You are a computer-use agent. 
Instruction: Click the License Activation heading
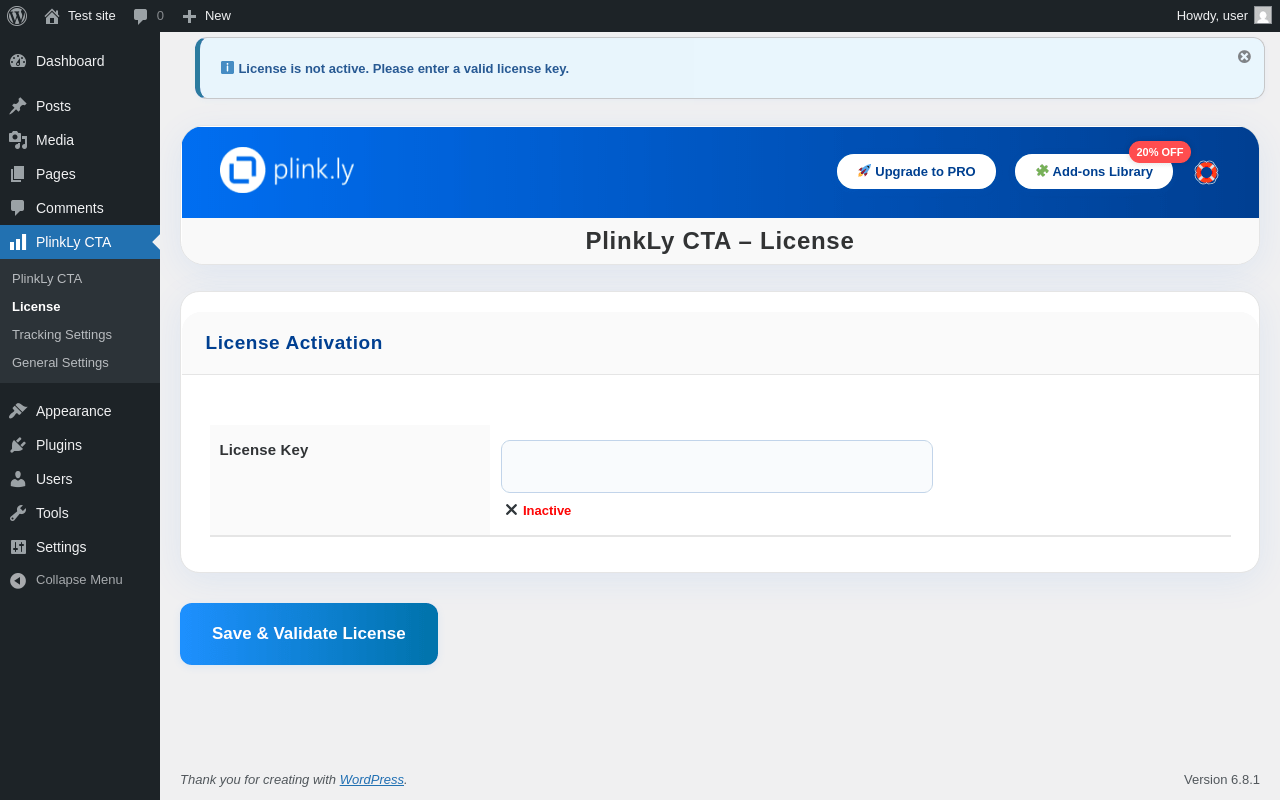294,343
